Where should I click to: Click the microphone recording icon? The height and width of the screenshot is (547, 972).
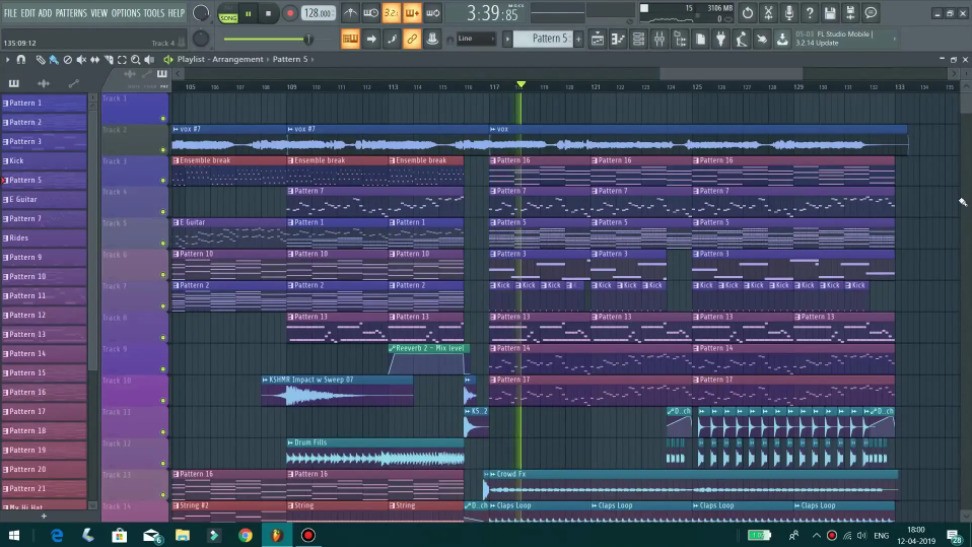[789, 13]
